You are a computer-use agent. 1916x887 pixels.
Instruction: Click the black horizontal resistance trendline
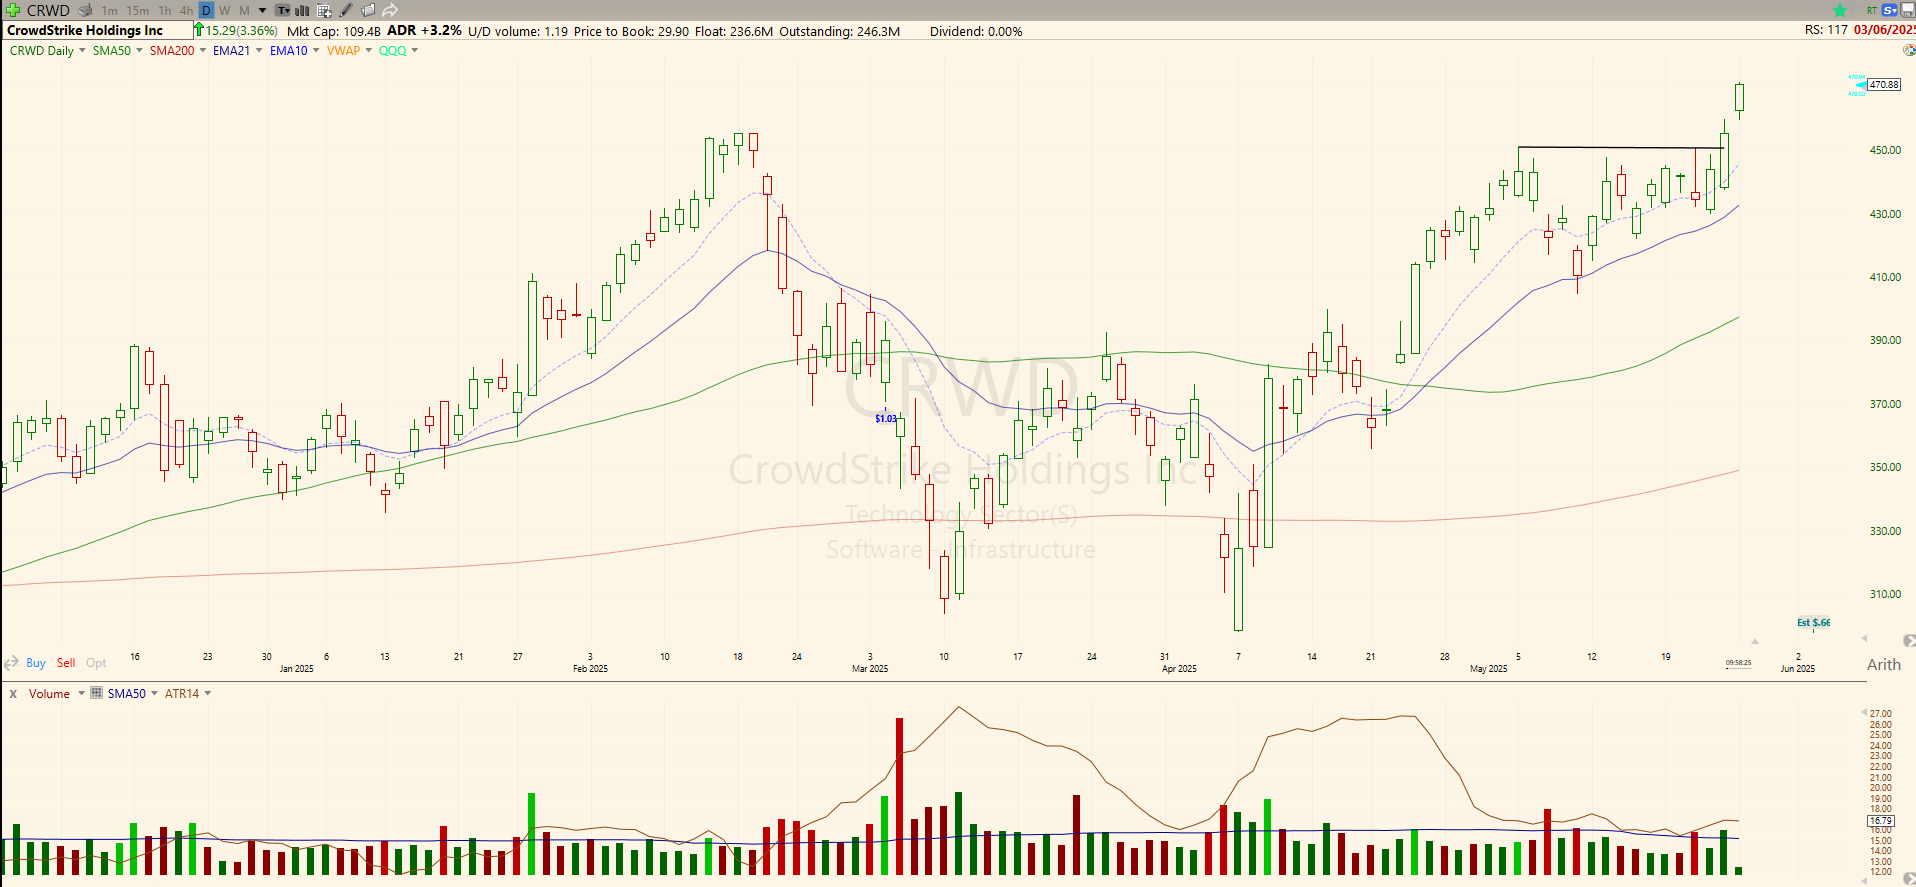click(x=1620, y=148)
